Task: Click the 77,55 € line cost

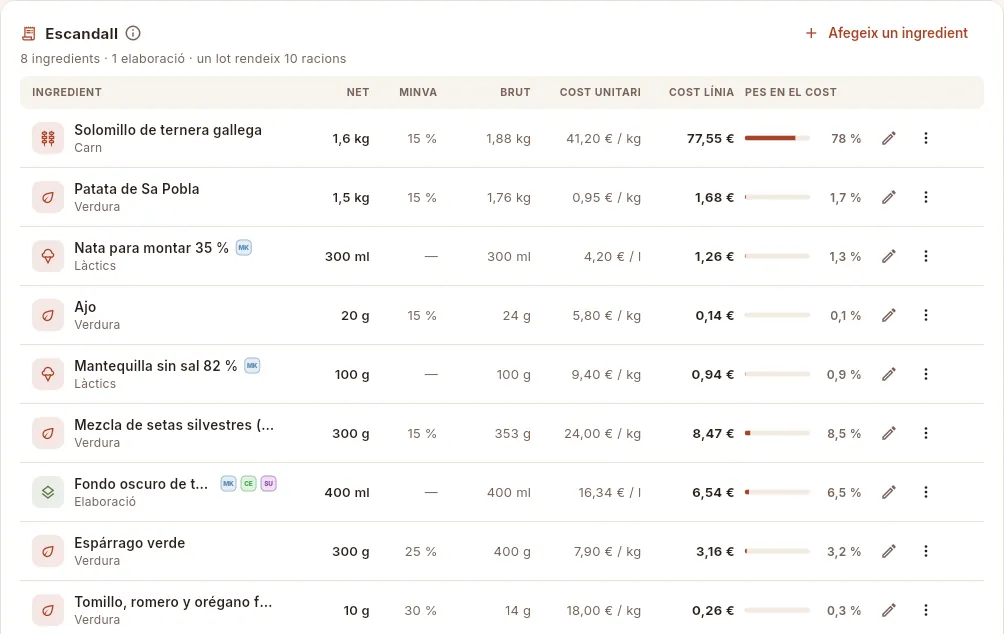Action: (x=710, y=138)
